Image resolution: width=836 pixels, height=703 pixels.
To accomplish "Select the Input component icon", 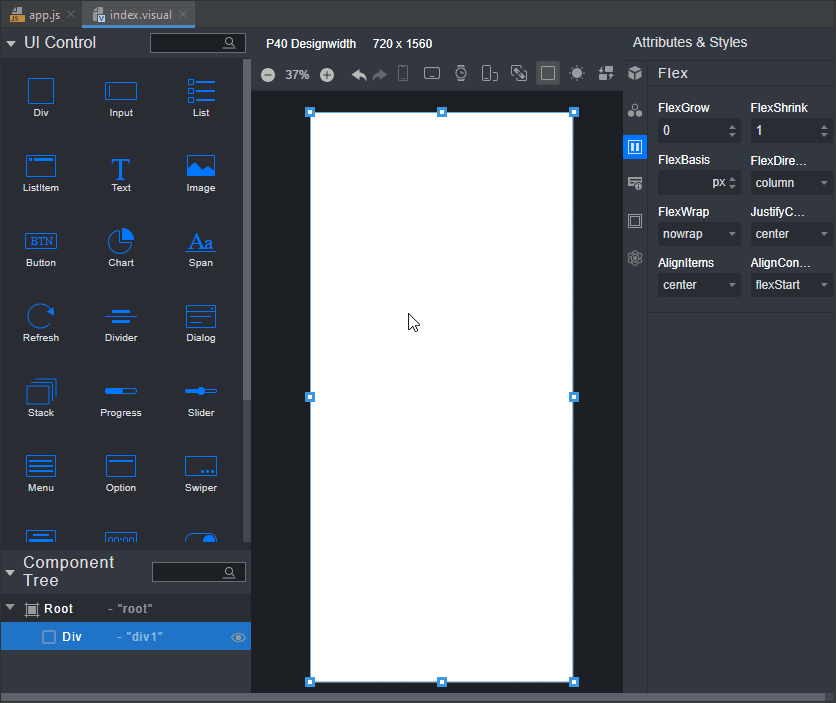I will [x=120, y=92].
